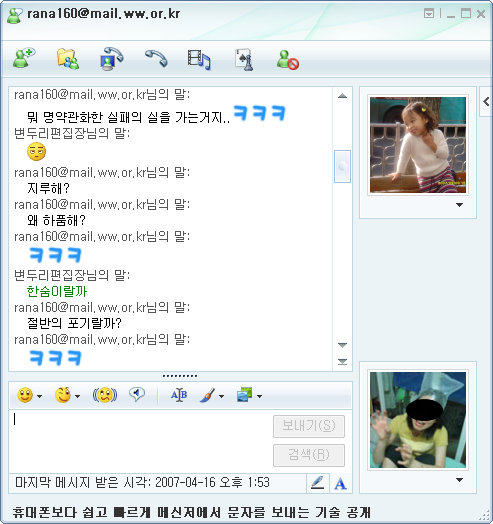The width and height of the screenshot is (493, 524).
Task: Change the font with the AB text icon
Action: point(179,395)
